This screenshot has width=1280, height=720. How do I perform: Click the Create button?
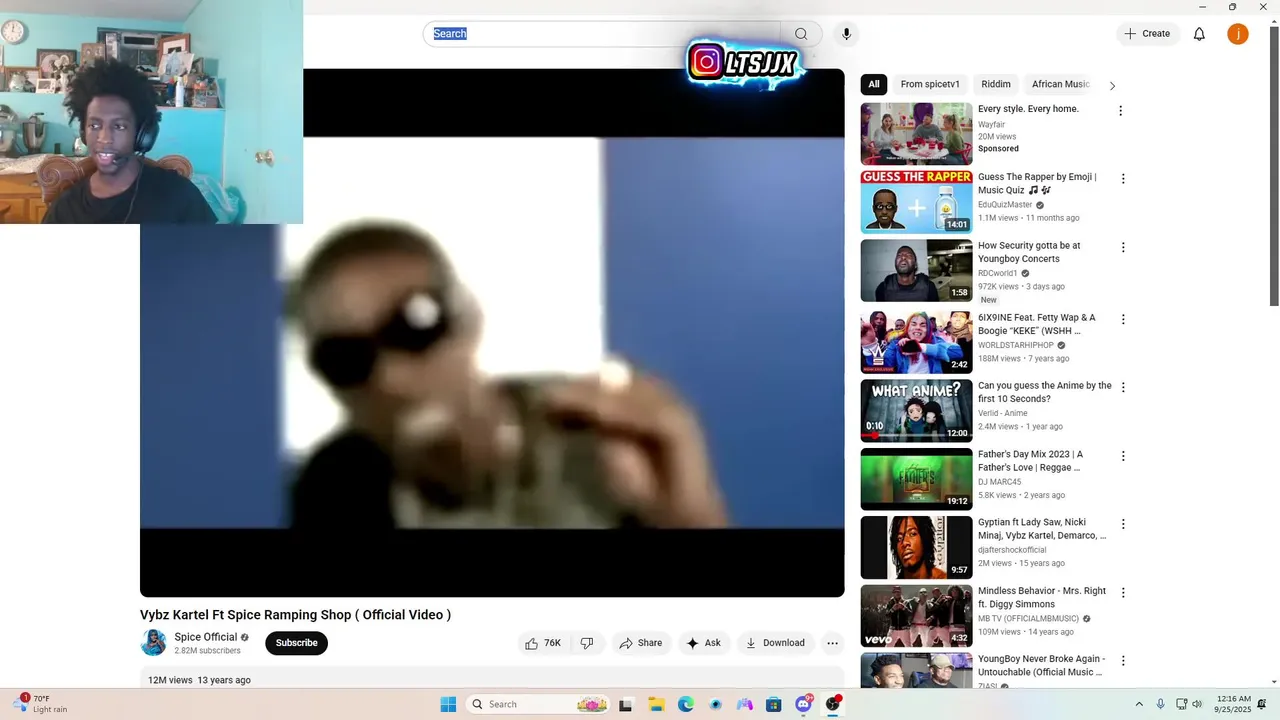(x=1147, y=34)
